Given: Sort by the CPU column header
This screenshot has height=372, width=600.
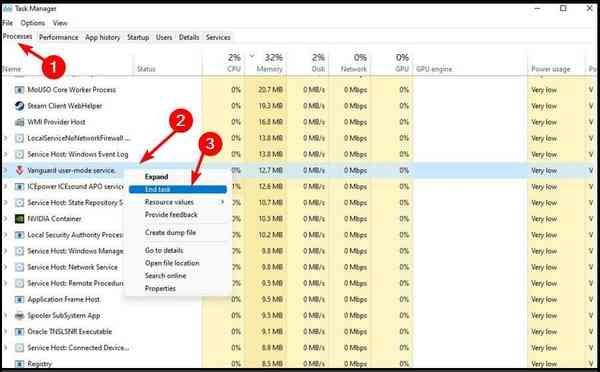Looking at the screenshot, I should pyautogui.click(x=233, y=69).
